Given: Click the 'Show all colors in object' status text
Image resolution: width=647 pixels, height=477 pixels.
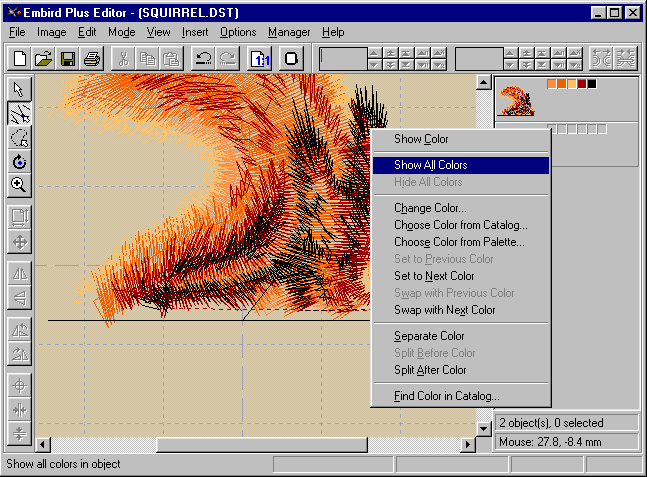Looking at the screenshot, I should (x=63, y=464).
